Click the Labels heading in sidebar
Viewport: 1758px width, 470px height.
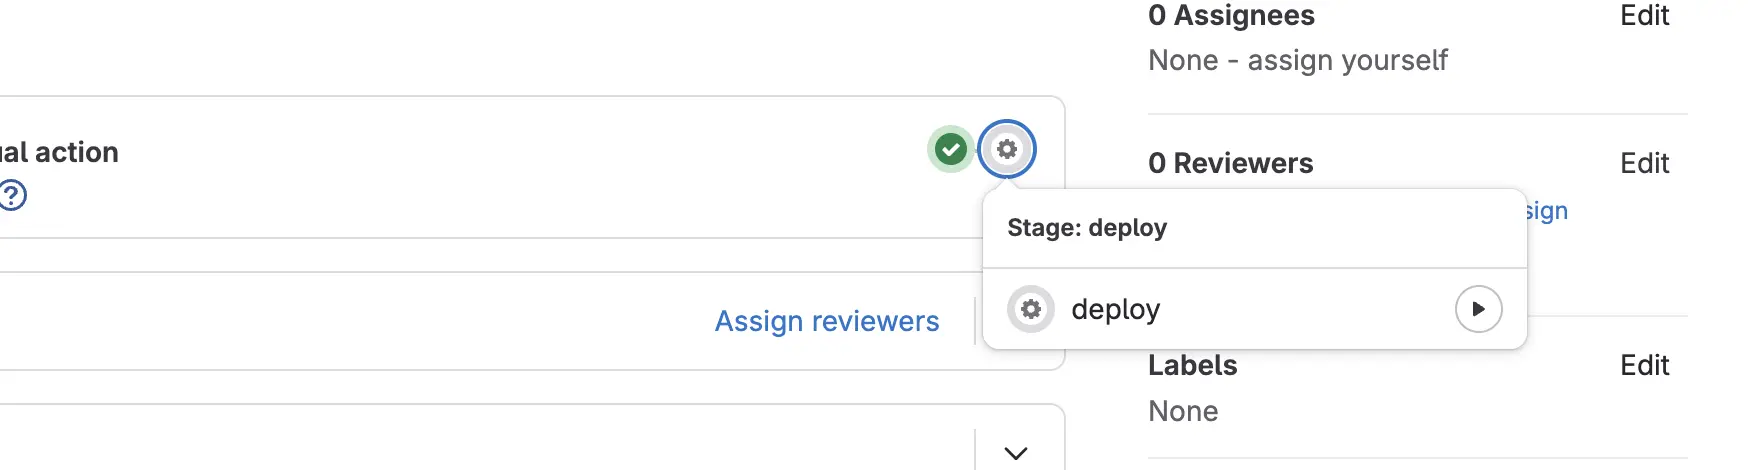1192,365
